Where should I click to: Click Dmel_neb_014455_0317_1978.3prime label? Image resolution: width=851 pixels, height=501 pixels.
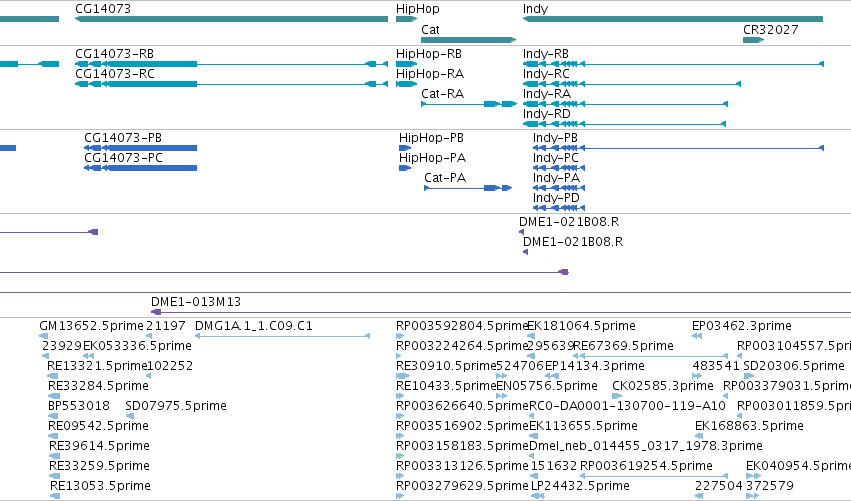tap(646, 447)
